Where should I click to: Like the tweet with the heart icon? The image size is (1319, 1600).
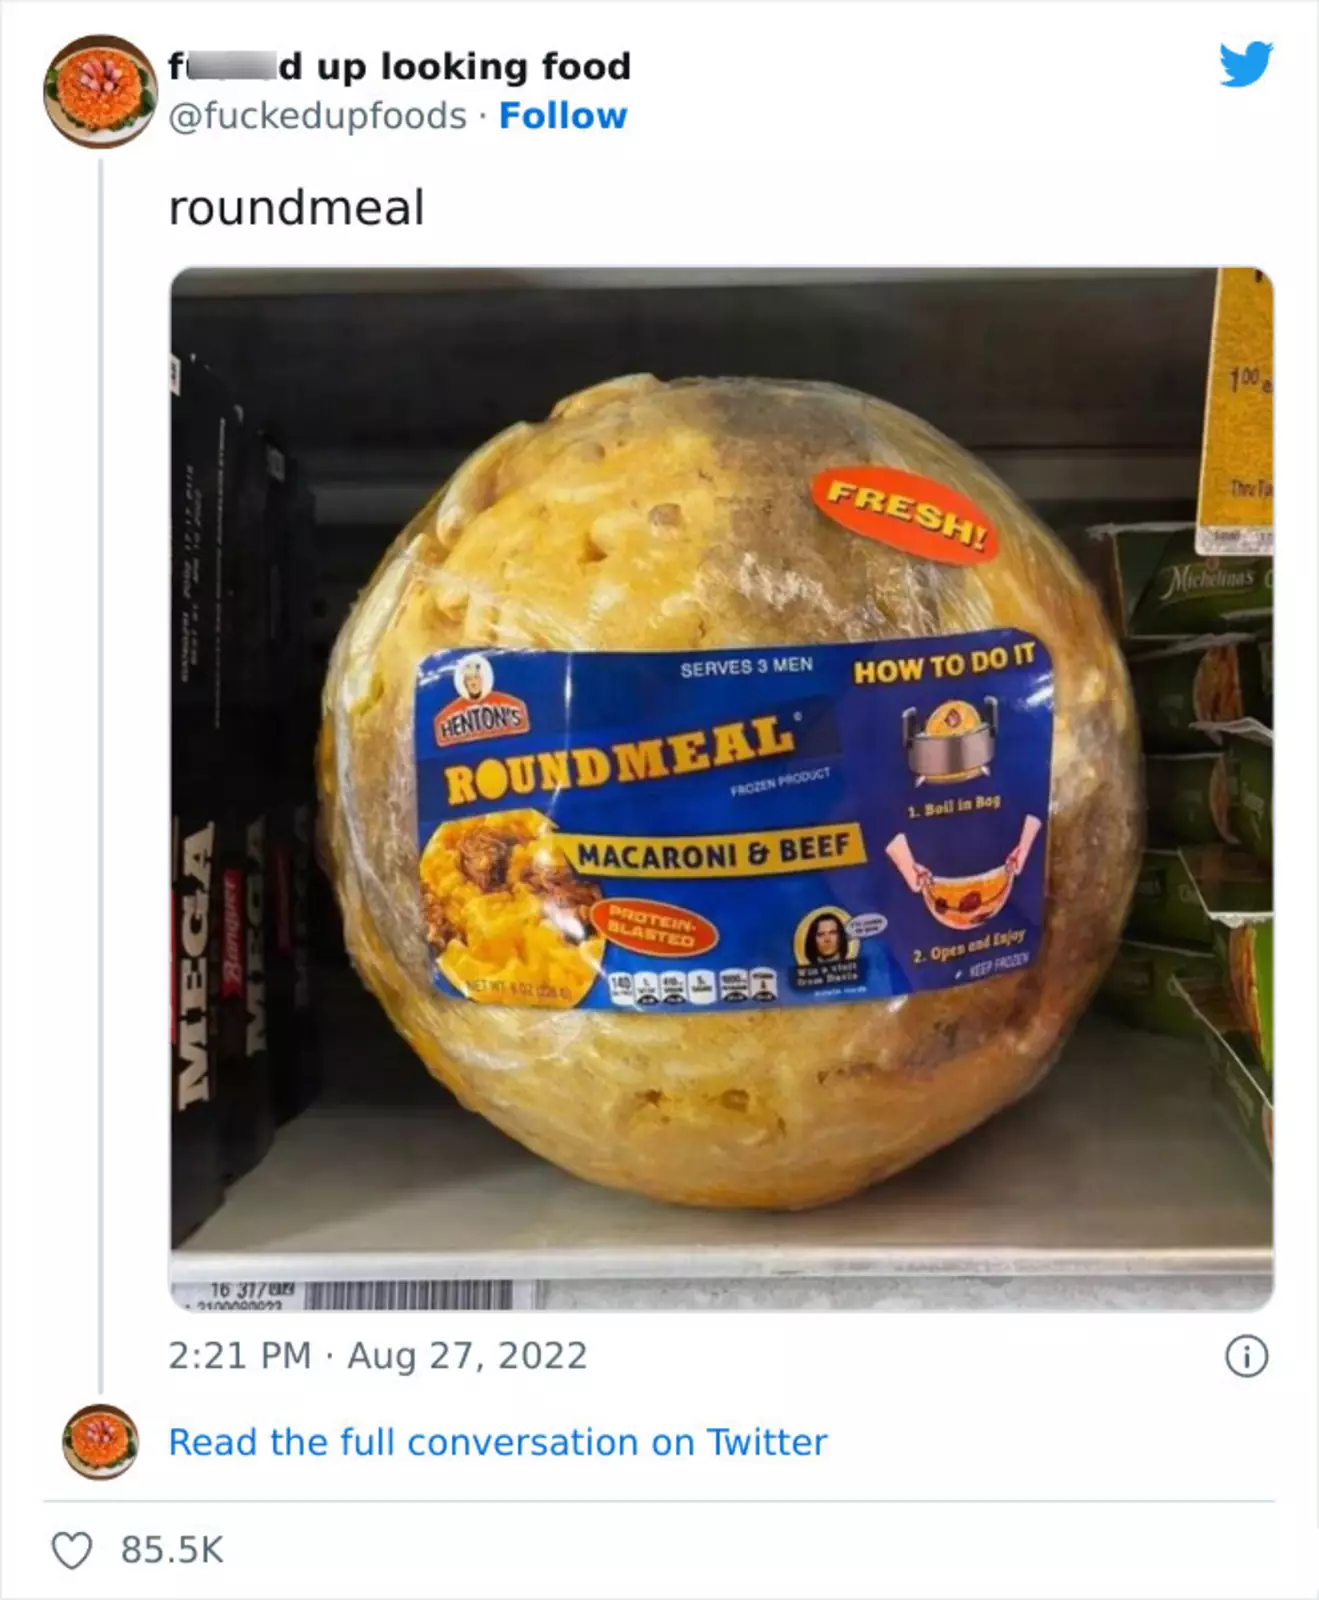click(72, 1550)
